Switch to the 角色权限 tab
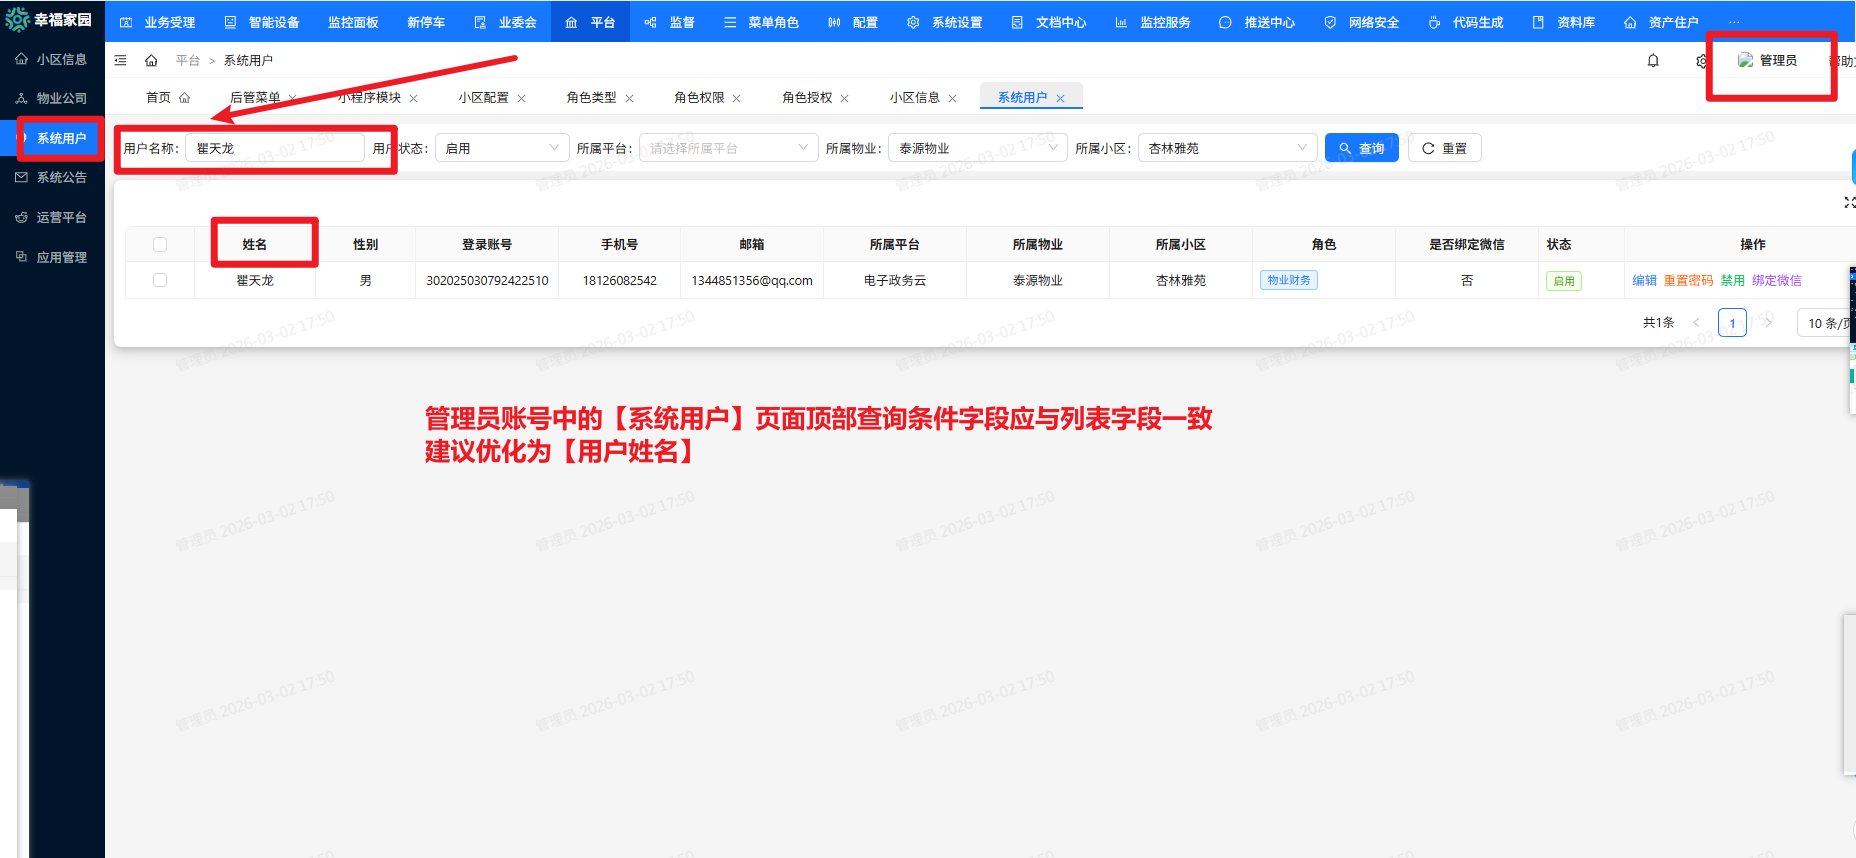This screenshot has height=858, width=1856. [x=699, y=98]
